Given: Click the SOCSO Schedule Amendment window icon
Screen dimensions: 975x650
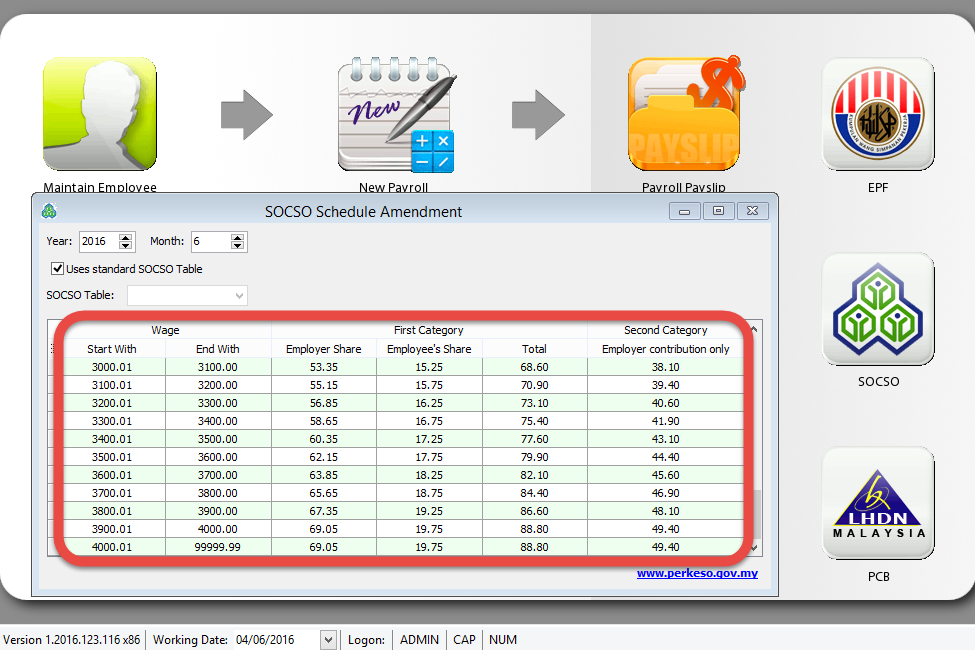Looking at the screenshot, I should tap(49, 211).
